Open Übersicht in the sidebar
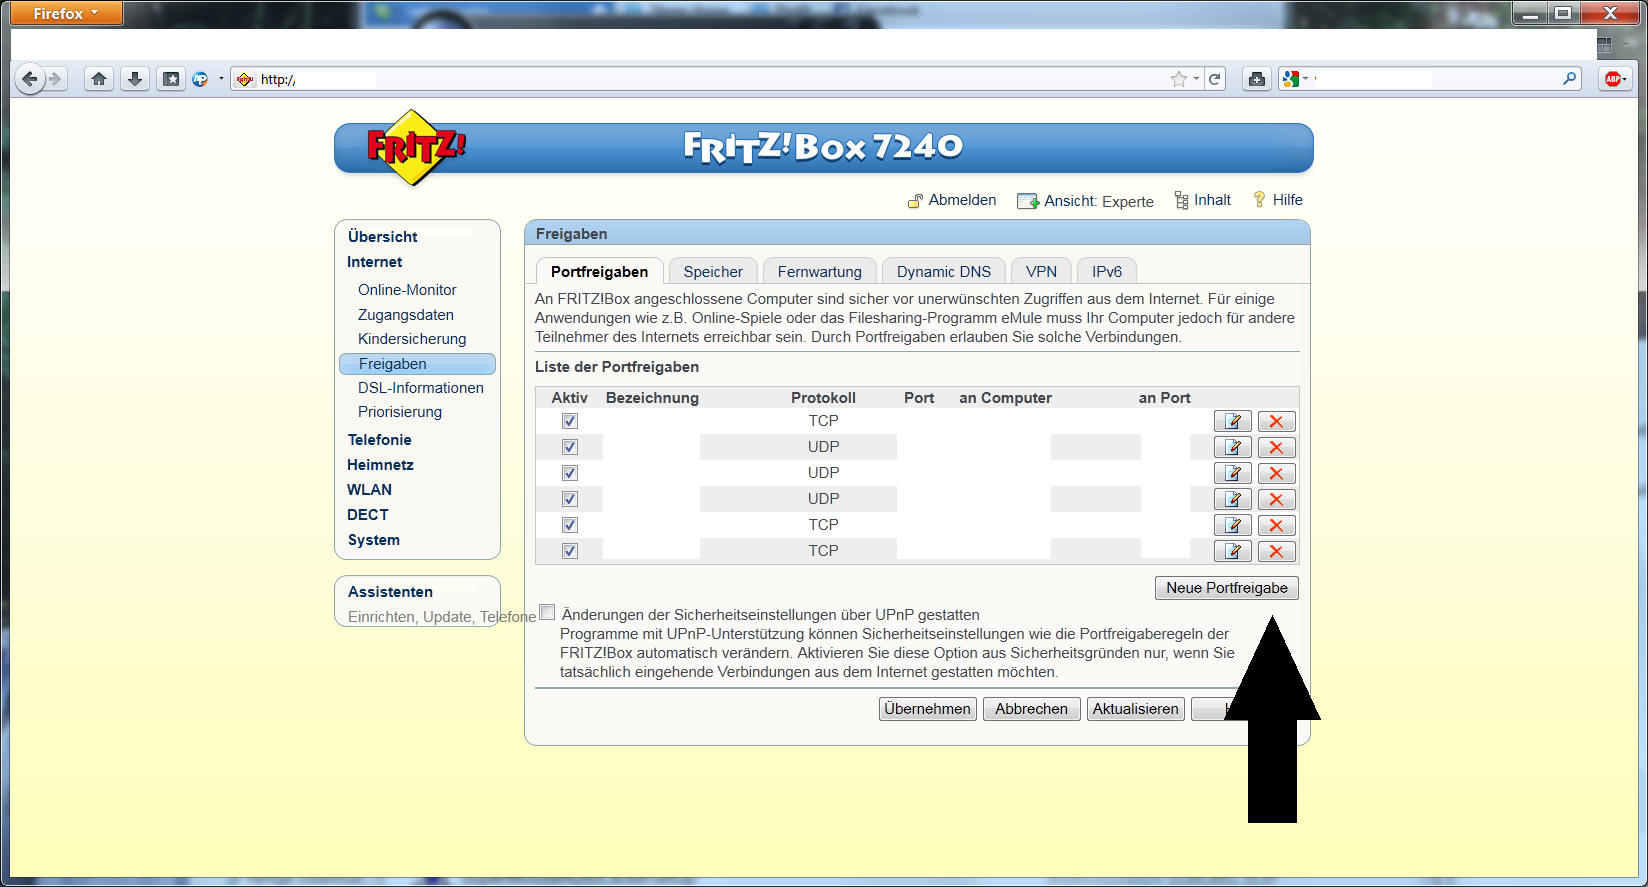 383,237
